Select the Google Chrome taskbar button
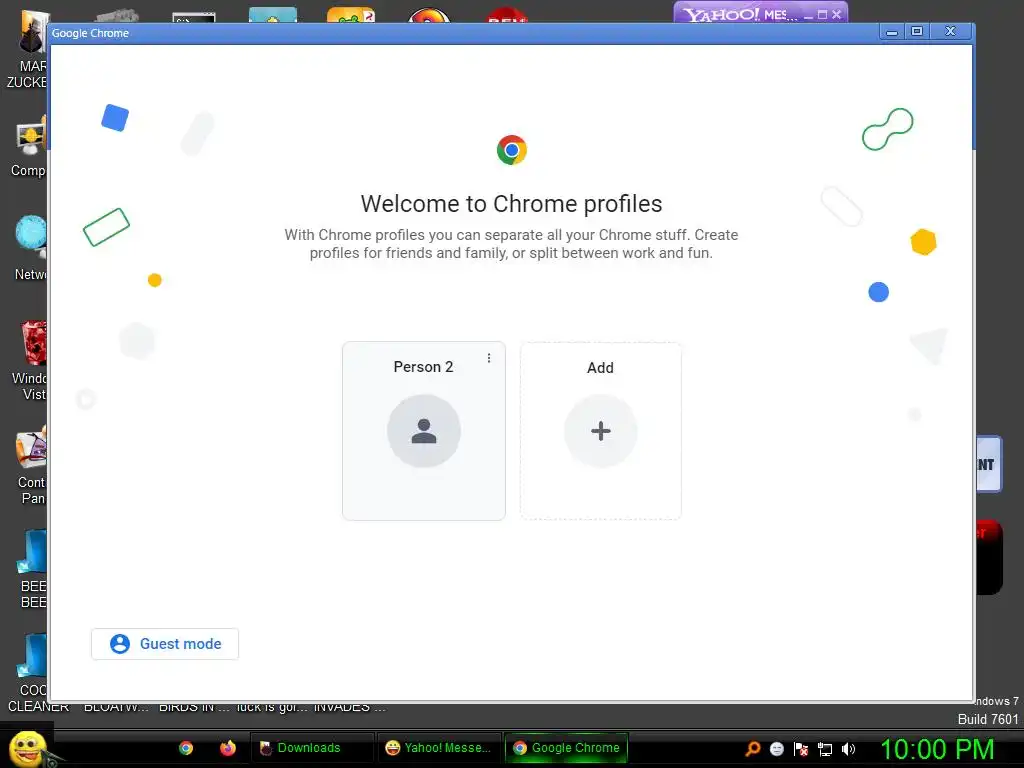 pos(566,748)
